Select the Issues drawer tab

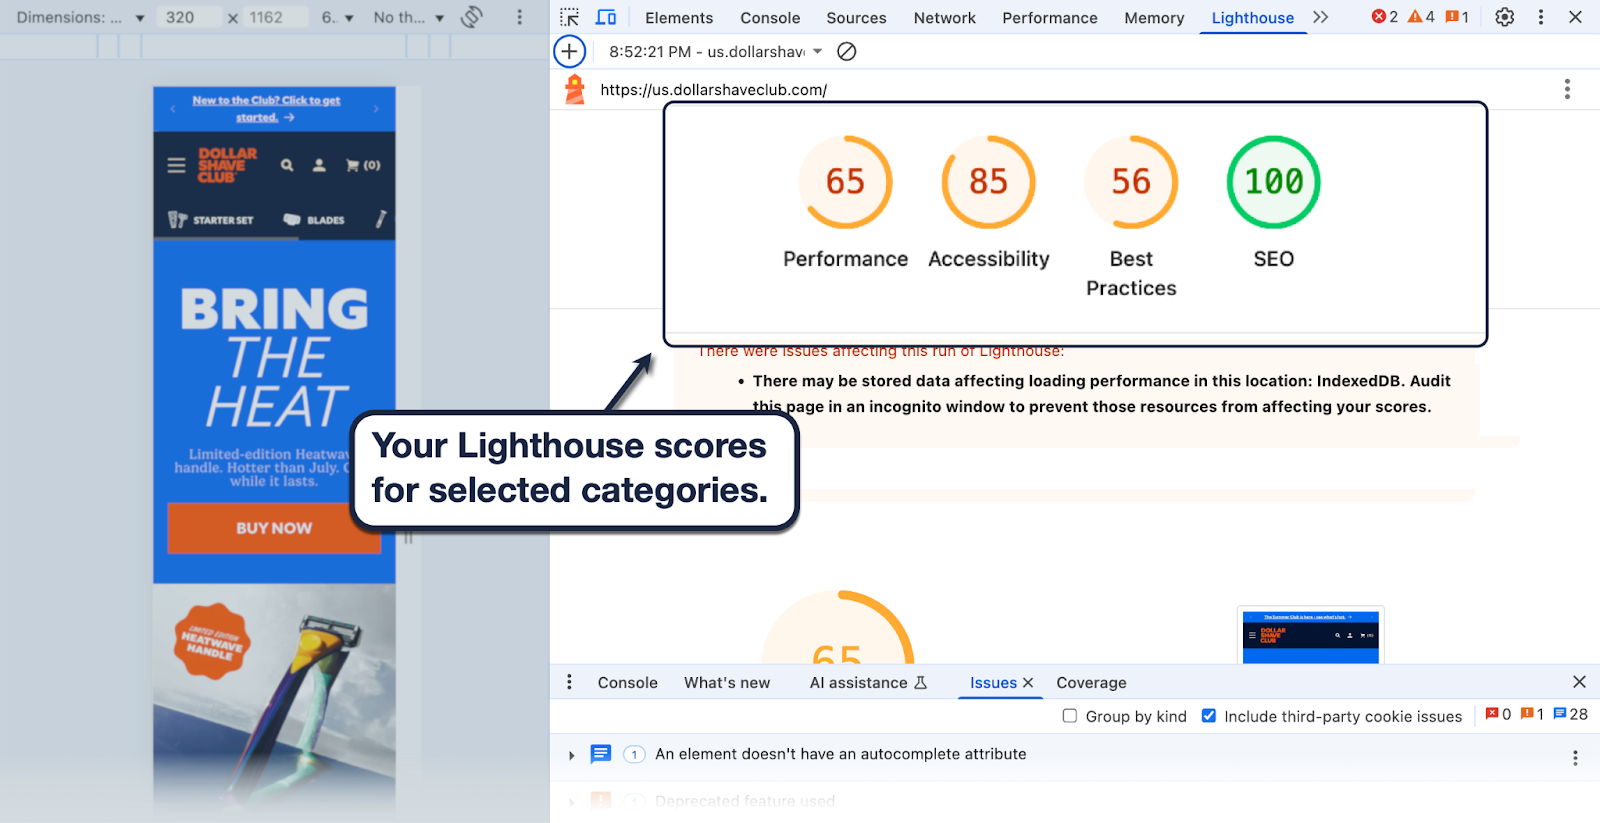(993, 682)
